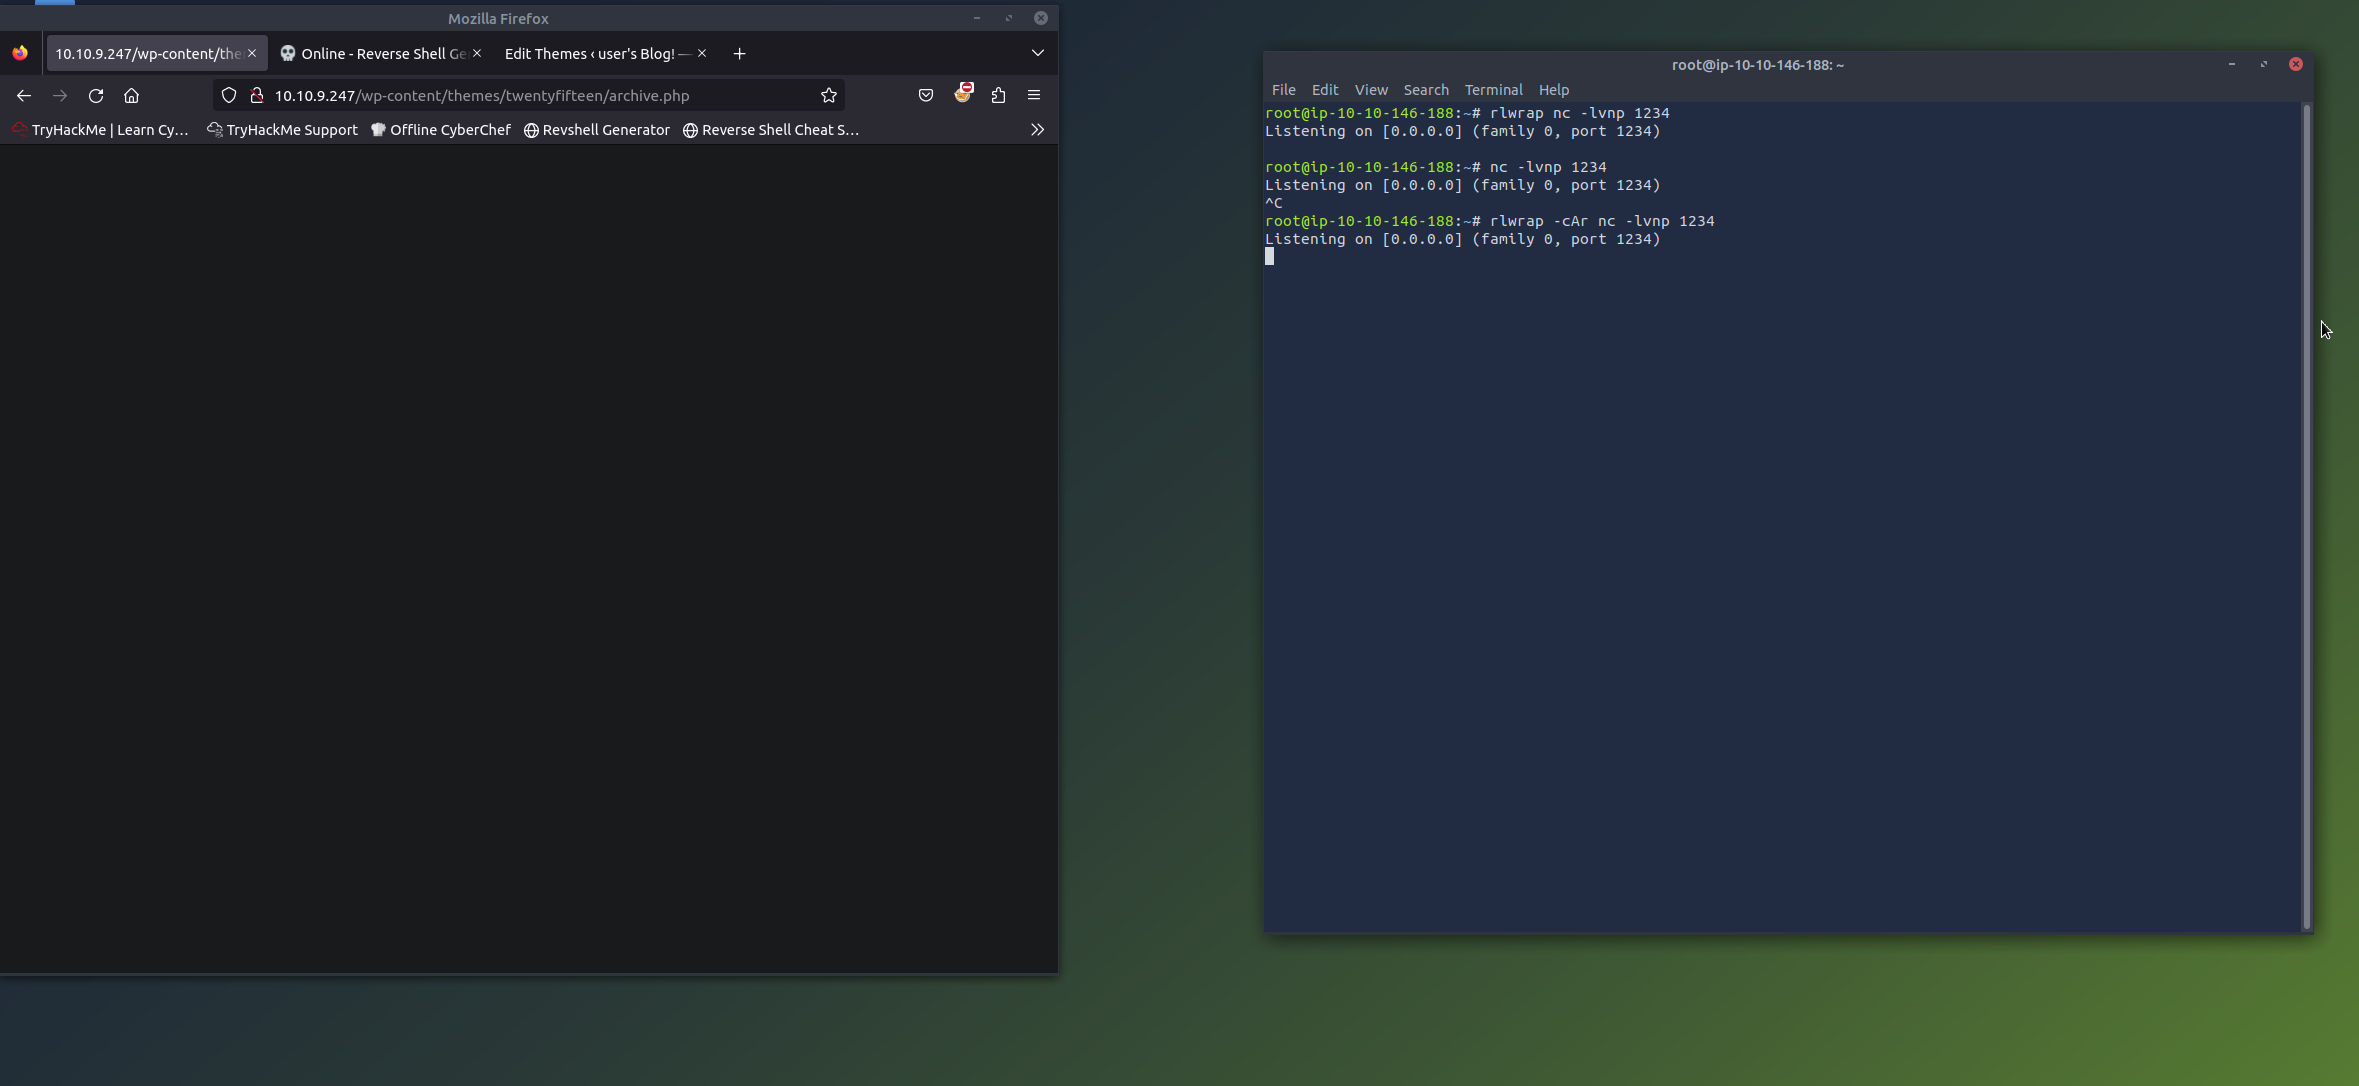Image resolution: width=2359 pixels, height=1086 pixels.
Task: Click the tracking protection shield icon
Action: tap(229, 96)
